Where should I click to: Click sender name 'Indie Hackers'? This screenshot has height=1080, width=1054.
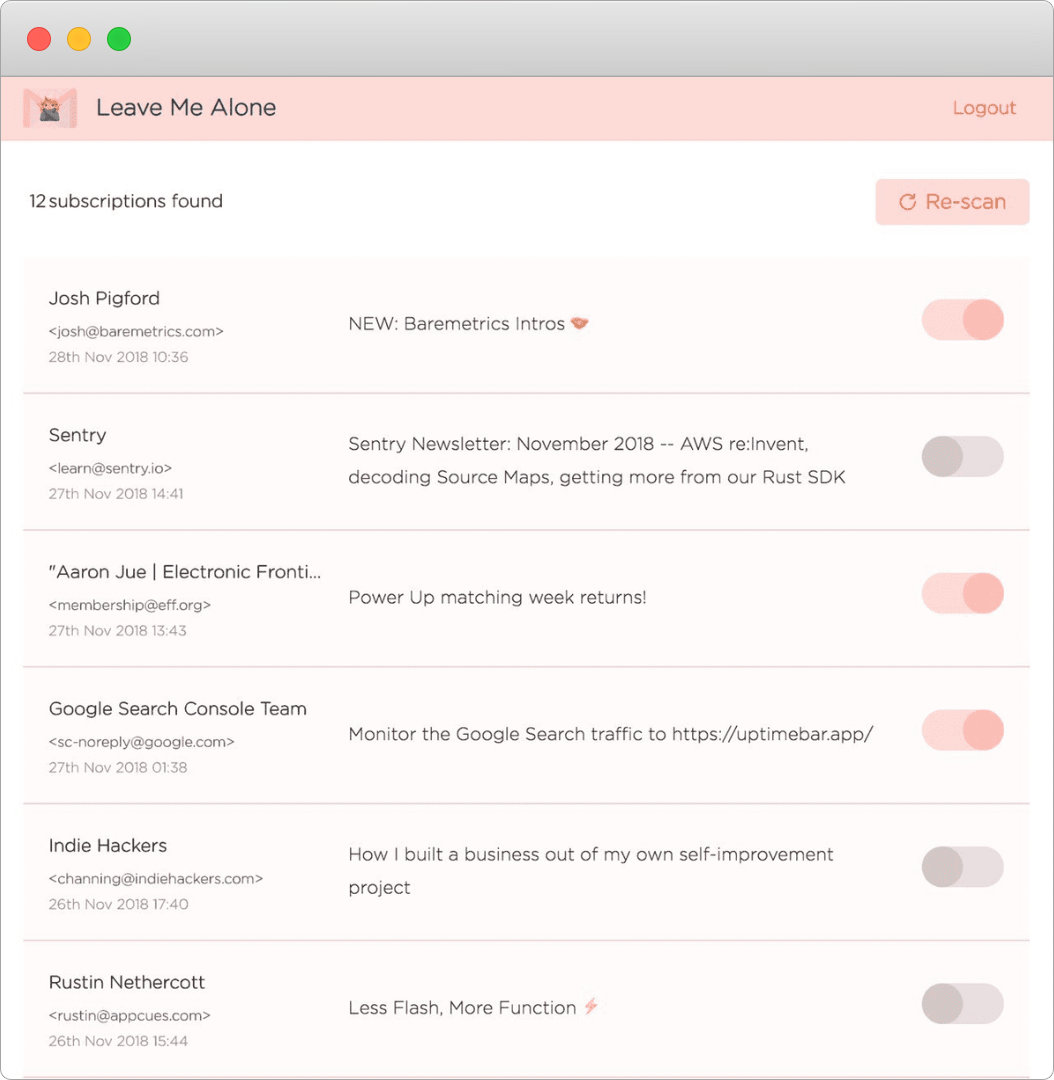coord(108,846)
